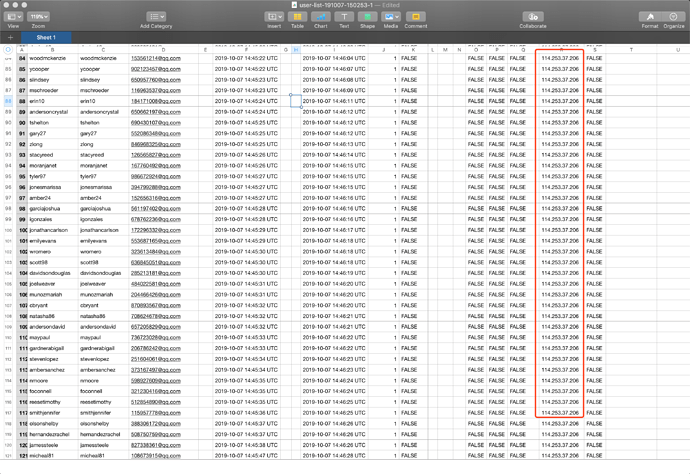690x474 pixels.
Task: Open email link 153561214@qq.com
Action: [x=156, y=58]
